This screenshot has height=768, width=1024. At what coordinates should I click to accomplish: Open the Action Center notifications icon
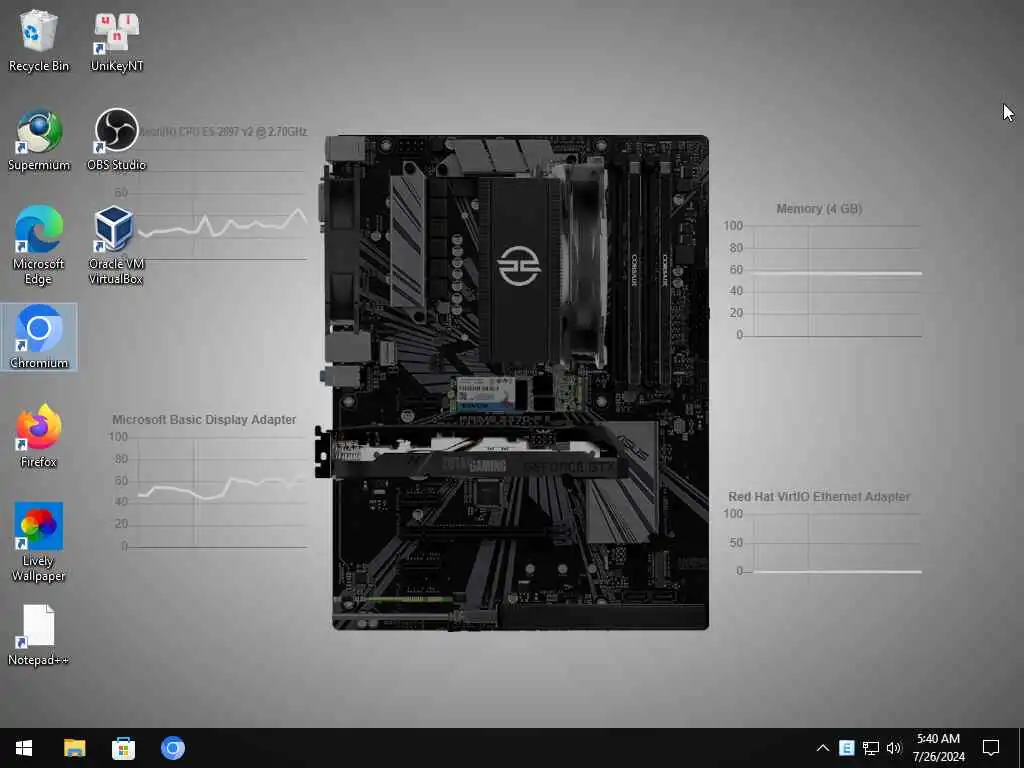tap(991, 748)
